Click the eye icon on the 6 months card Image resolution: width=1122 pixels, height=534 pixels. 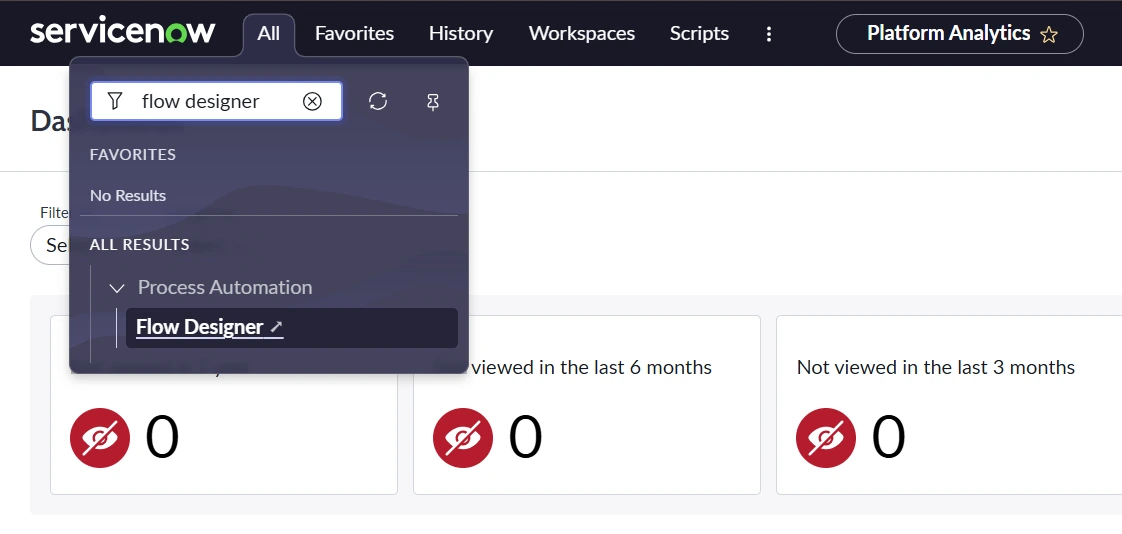click(x=463, y=437)
